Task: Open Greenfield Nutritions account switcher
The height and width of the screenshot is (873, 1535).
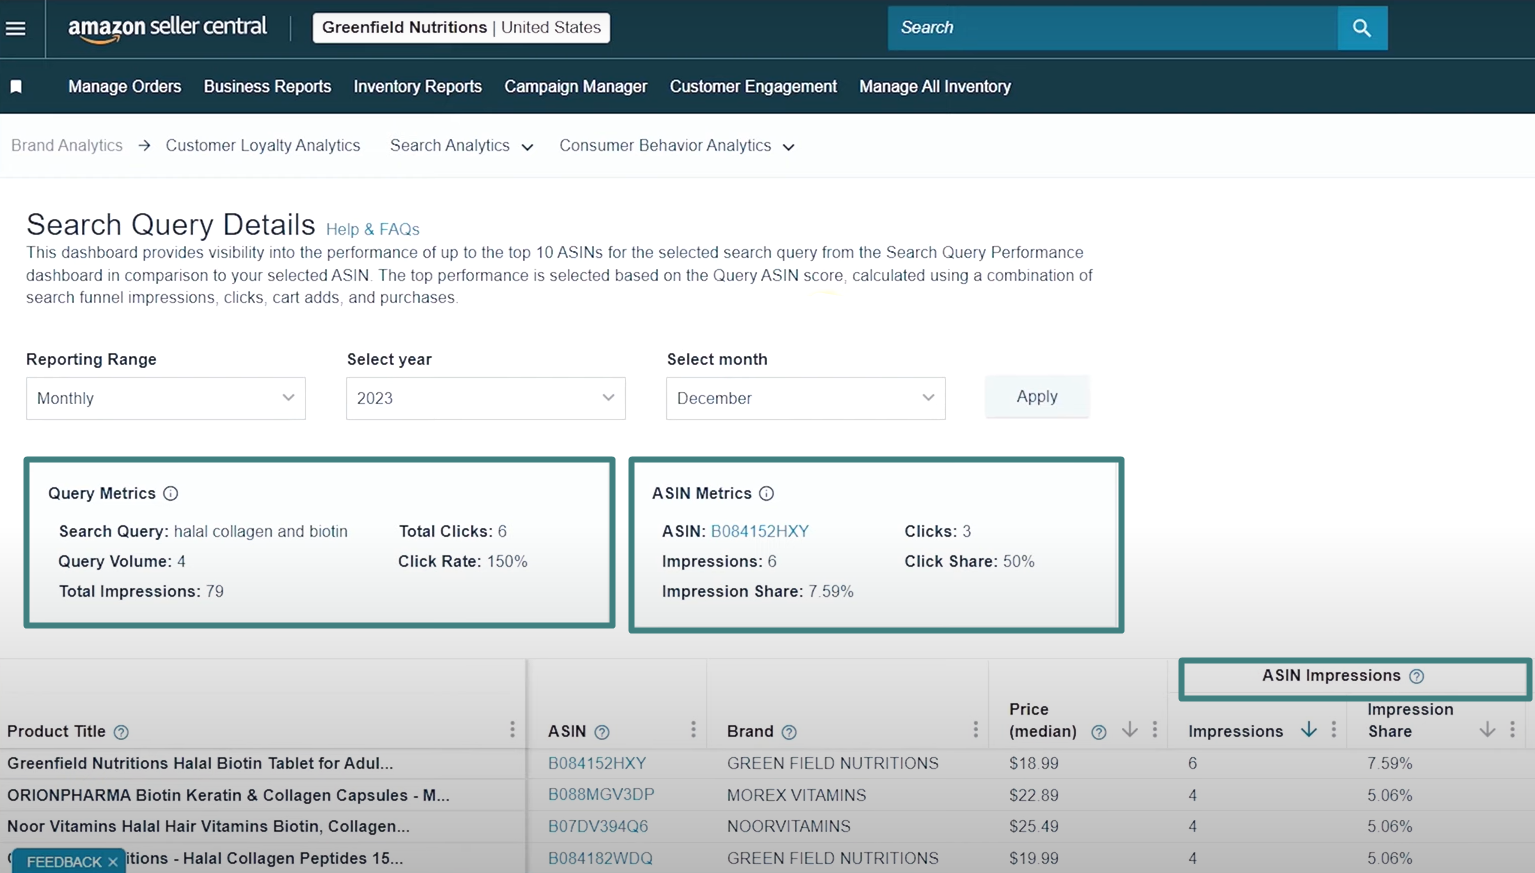Action: tap(461, 28)
